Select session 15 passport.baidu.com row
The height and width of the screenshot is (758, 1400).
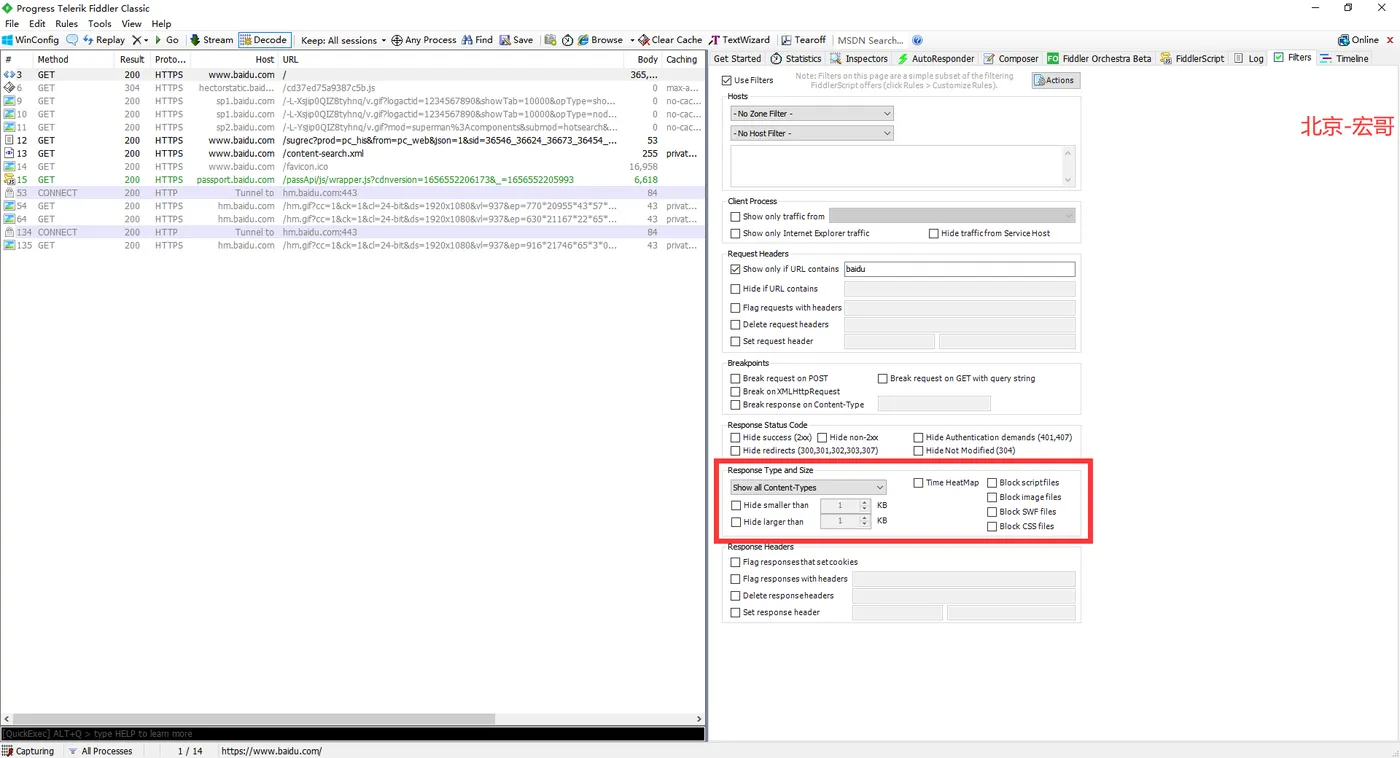(x=352, y=180)
